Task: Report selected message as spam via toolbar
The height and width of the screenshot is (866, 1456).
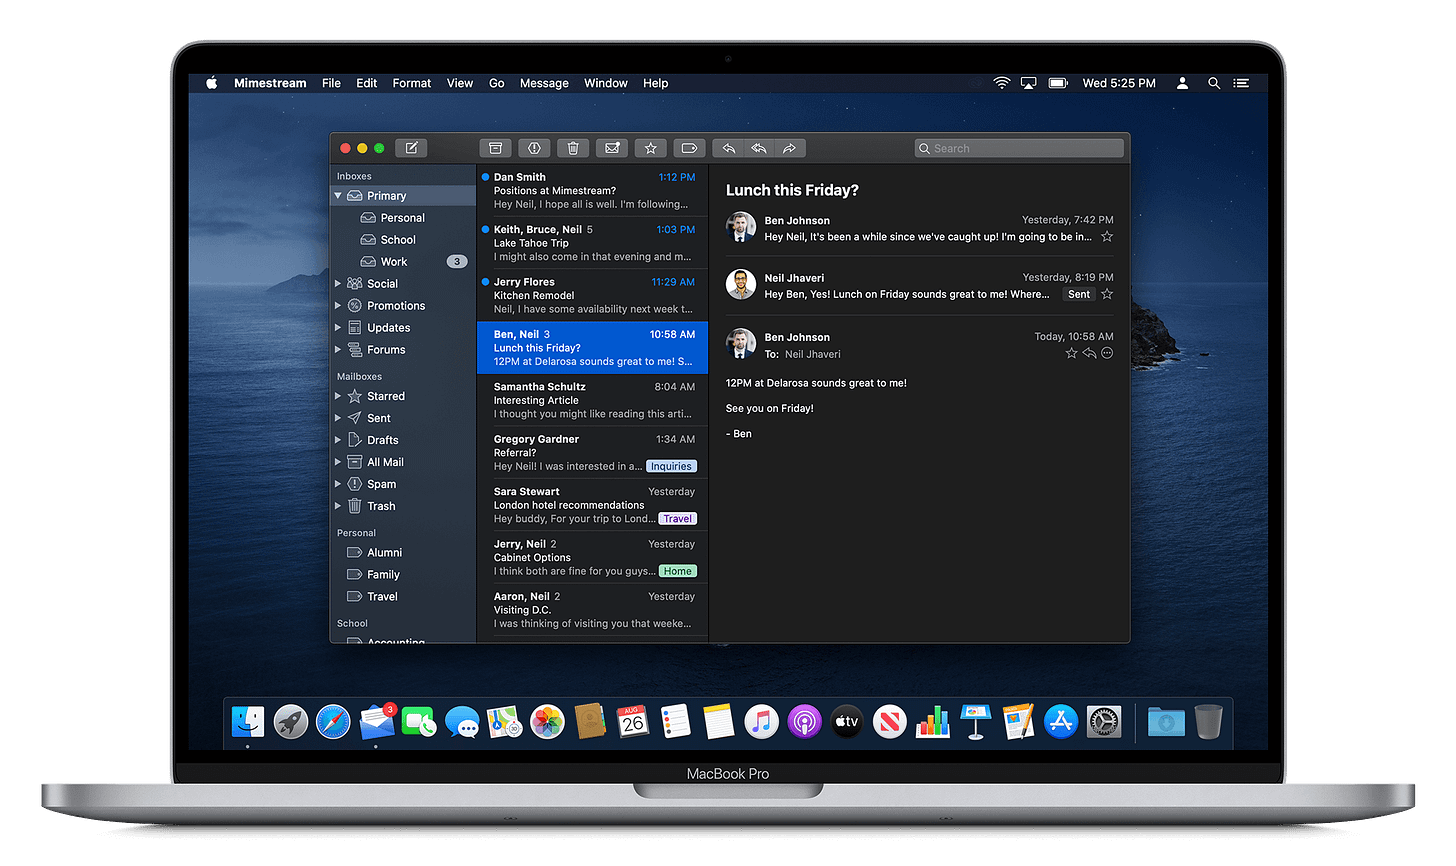Action: pos(534,148)
